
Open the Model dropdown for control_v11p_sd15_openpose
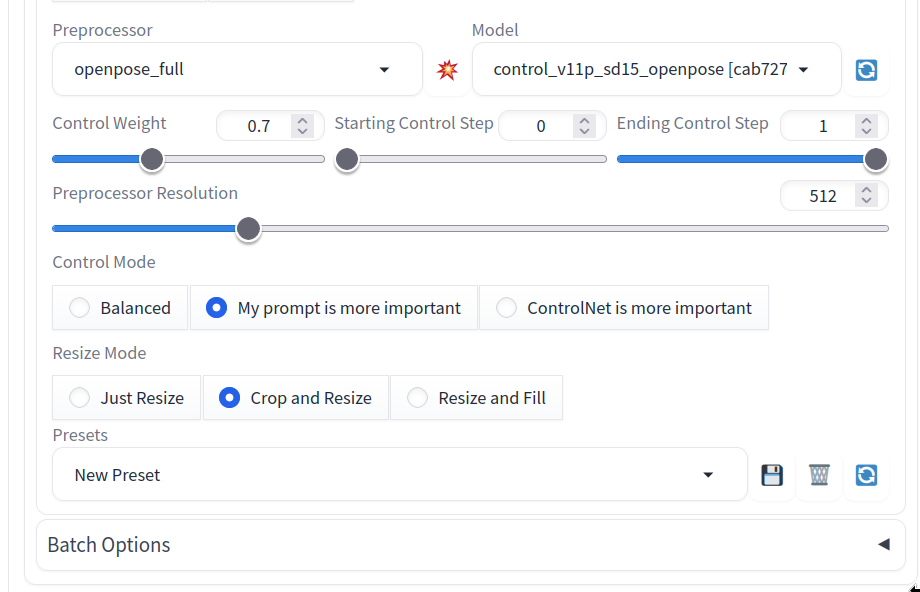pos(656,70)
